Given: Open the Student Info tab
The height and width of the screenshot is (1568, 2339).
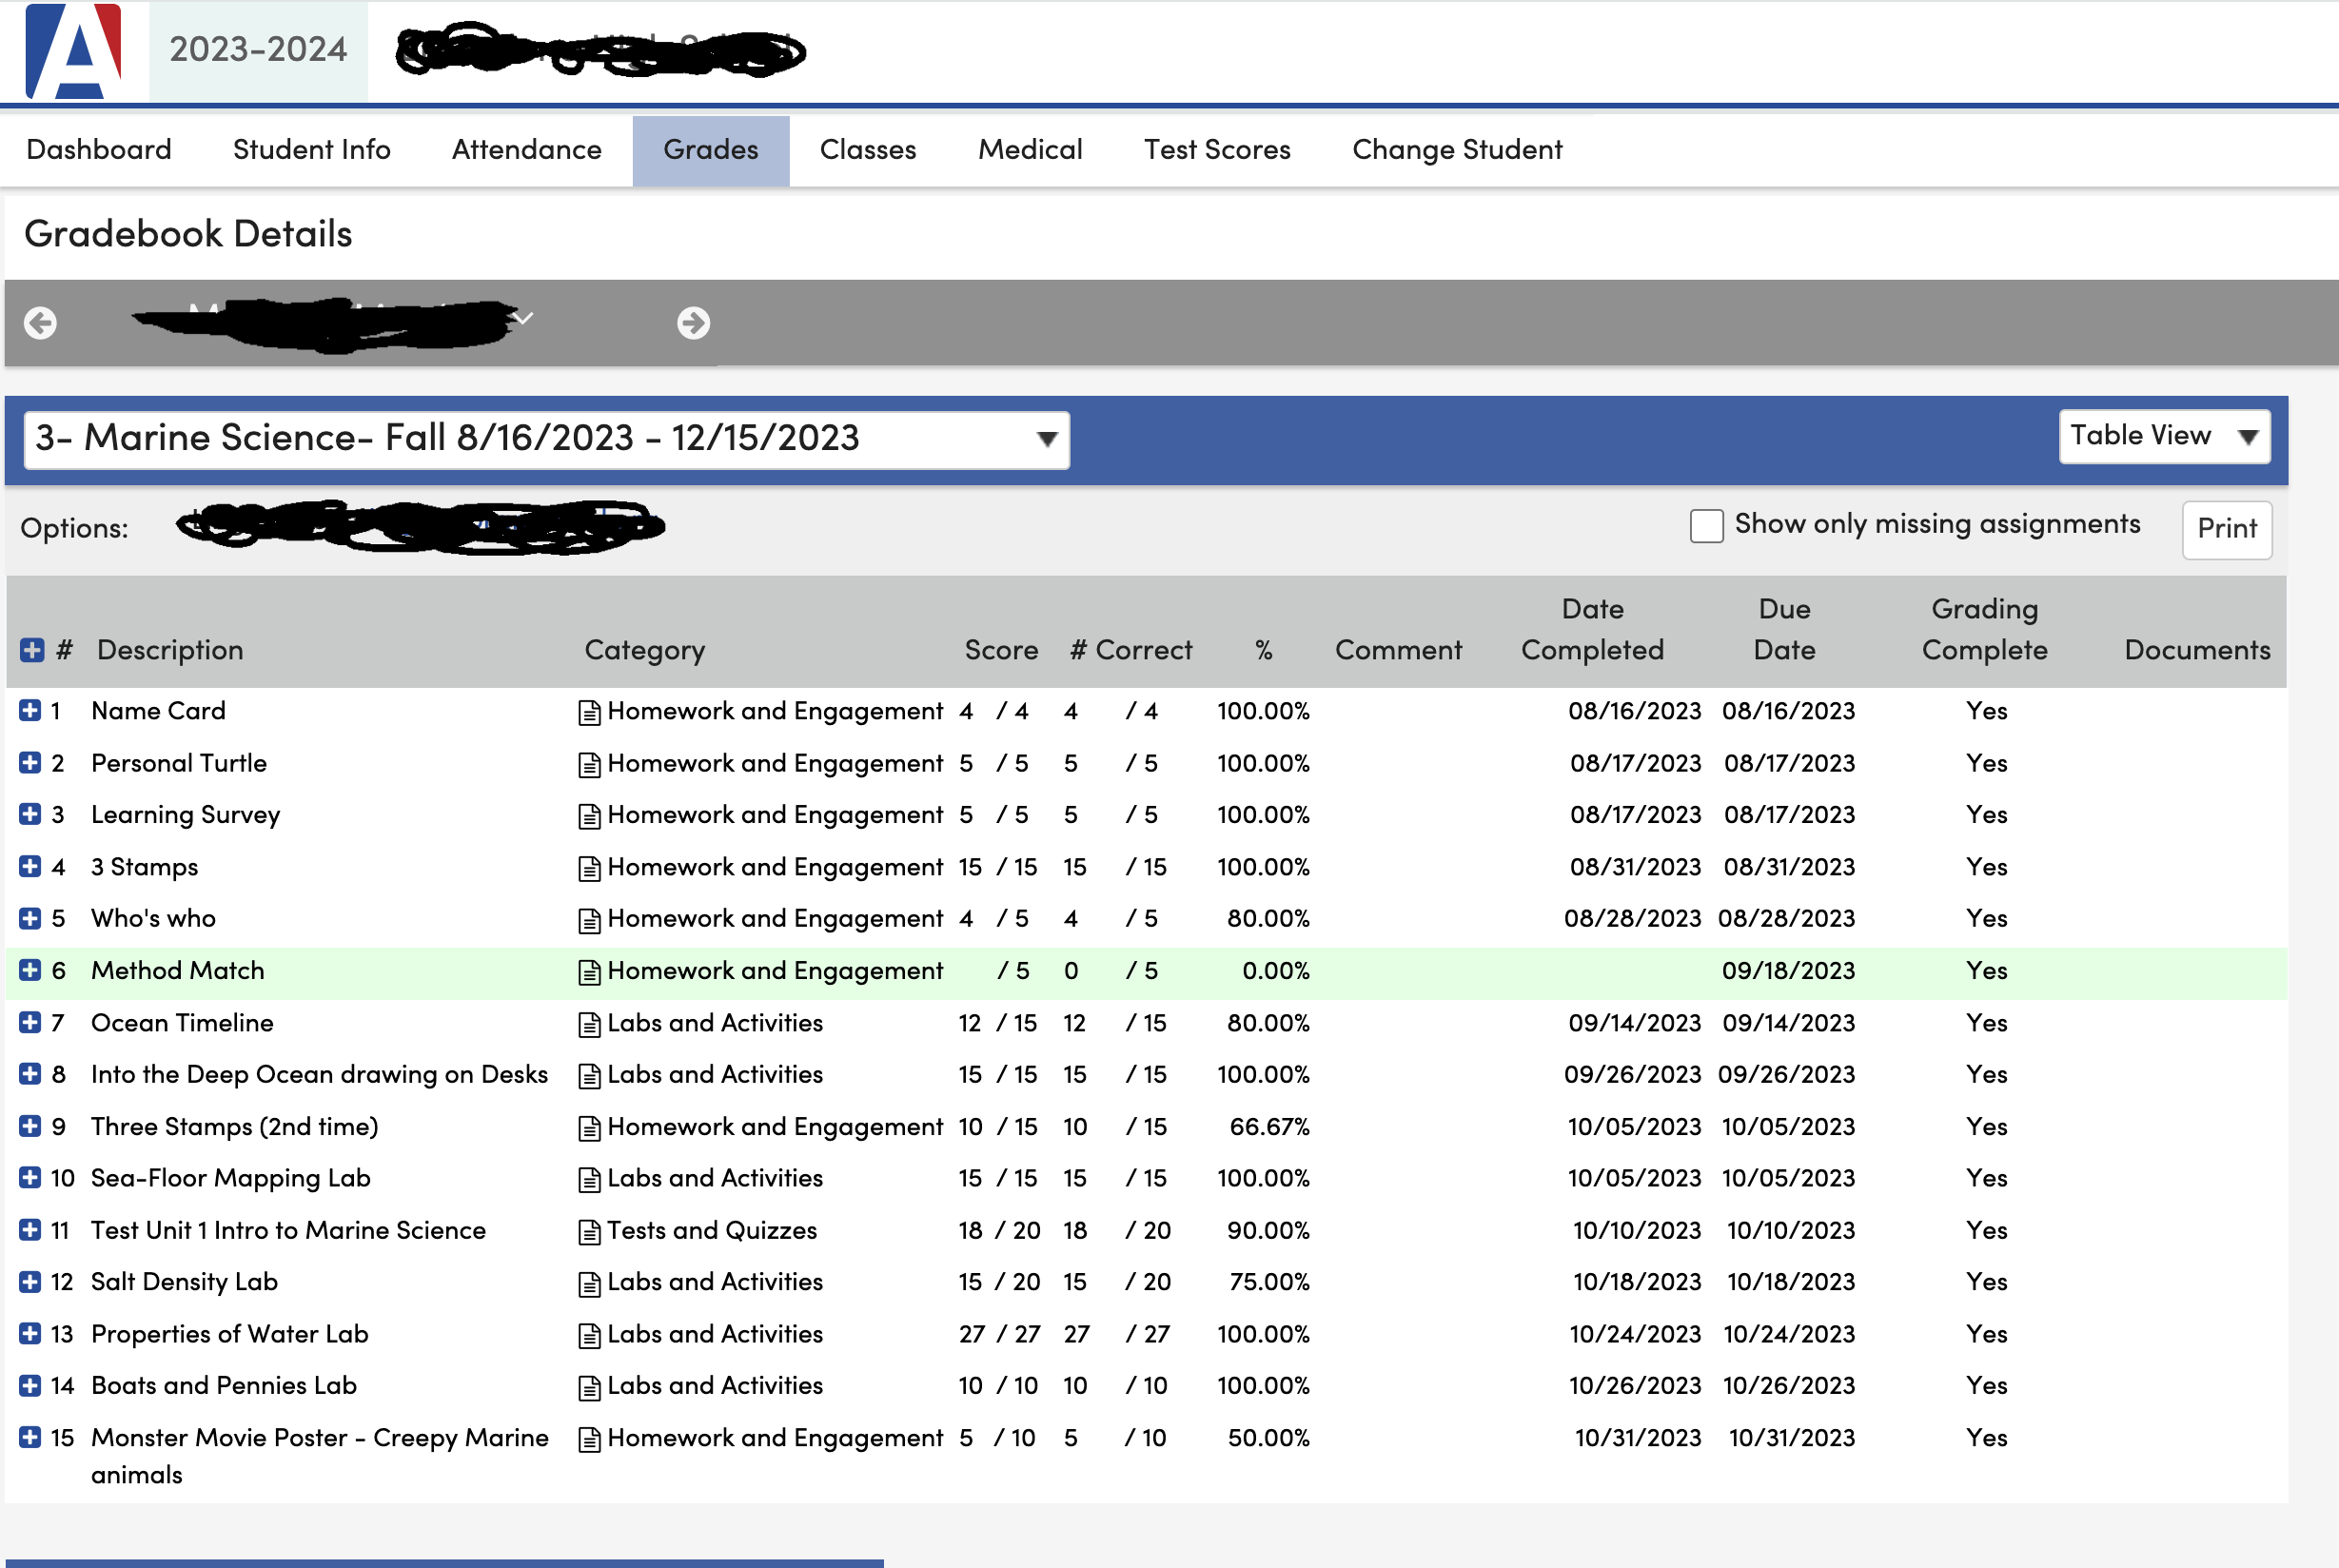Looking at the screenshot, I should click(312, 150).
